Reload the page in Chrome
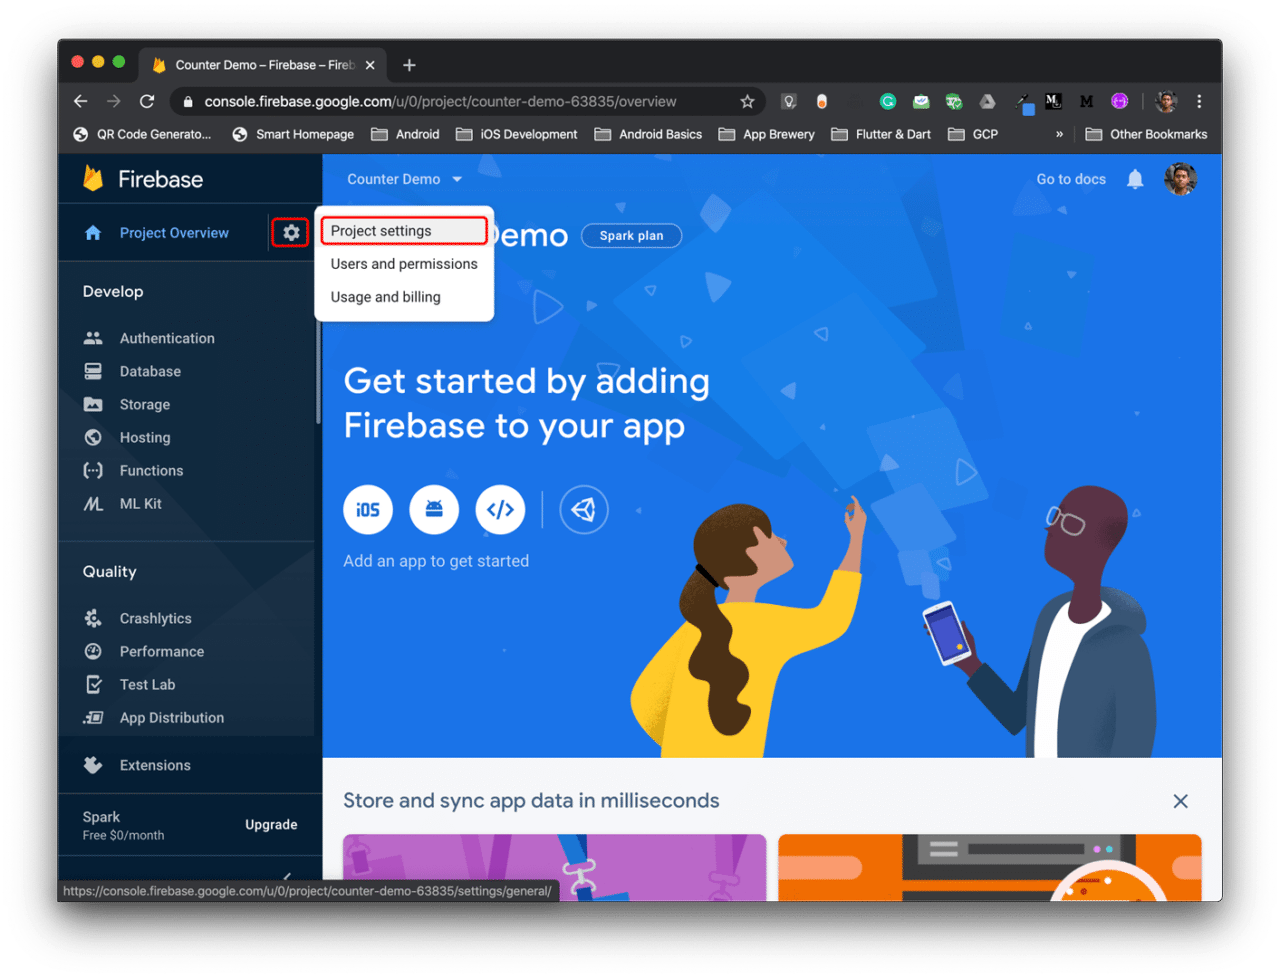The image size is (1280, 978). [147, 101]
